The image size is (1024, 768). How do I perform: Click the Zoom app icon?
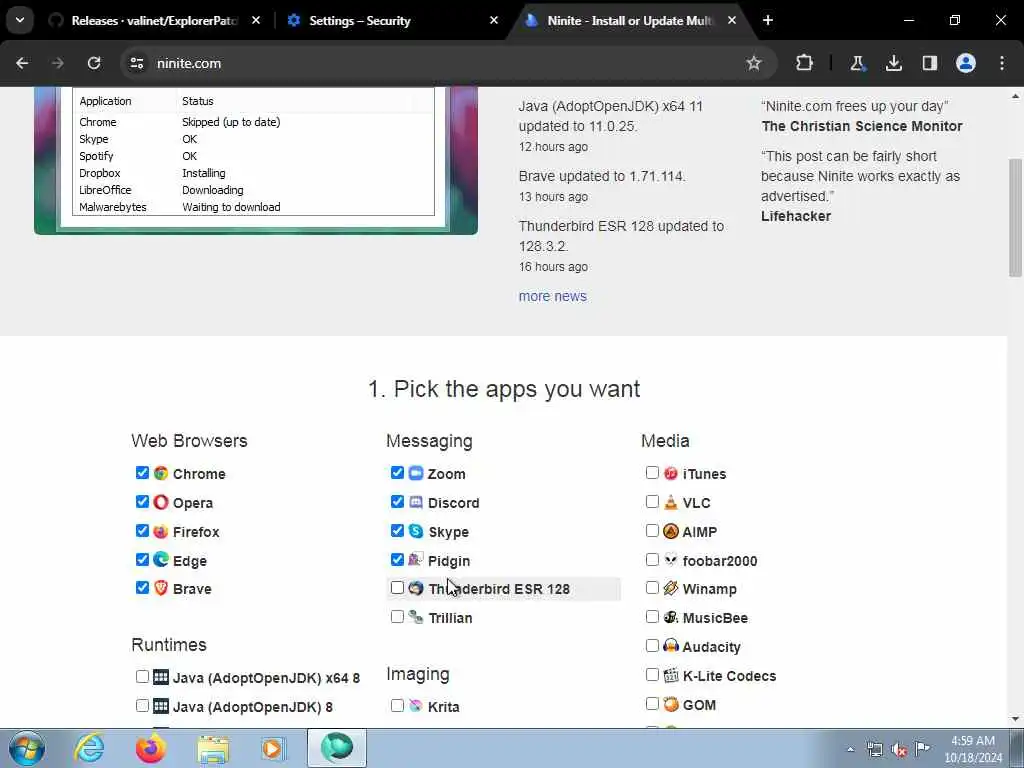[x=416, y=473]
